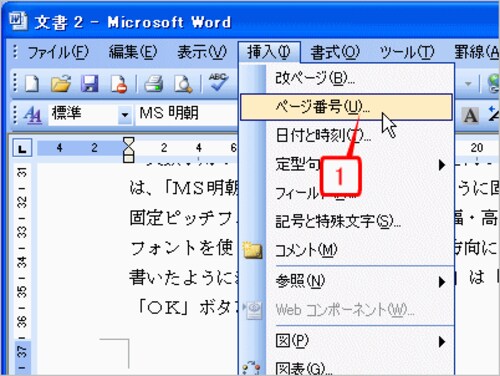The image size is (500, 376).
Task: Expand the 参照(N) submenu arrow
Action: coord(442,282)
